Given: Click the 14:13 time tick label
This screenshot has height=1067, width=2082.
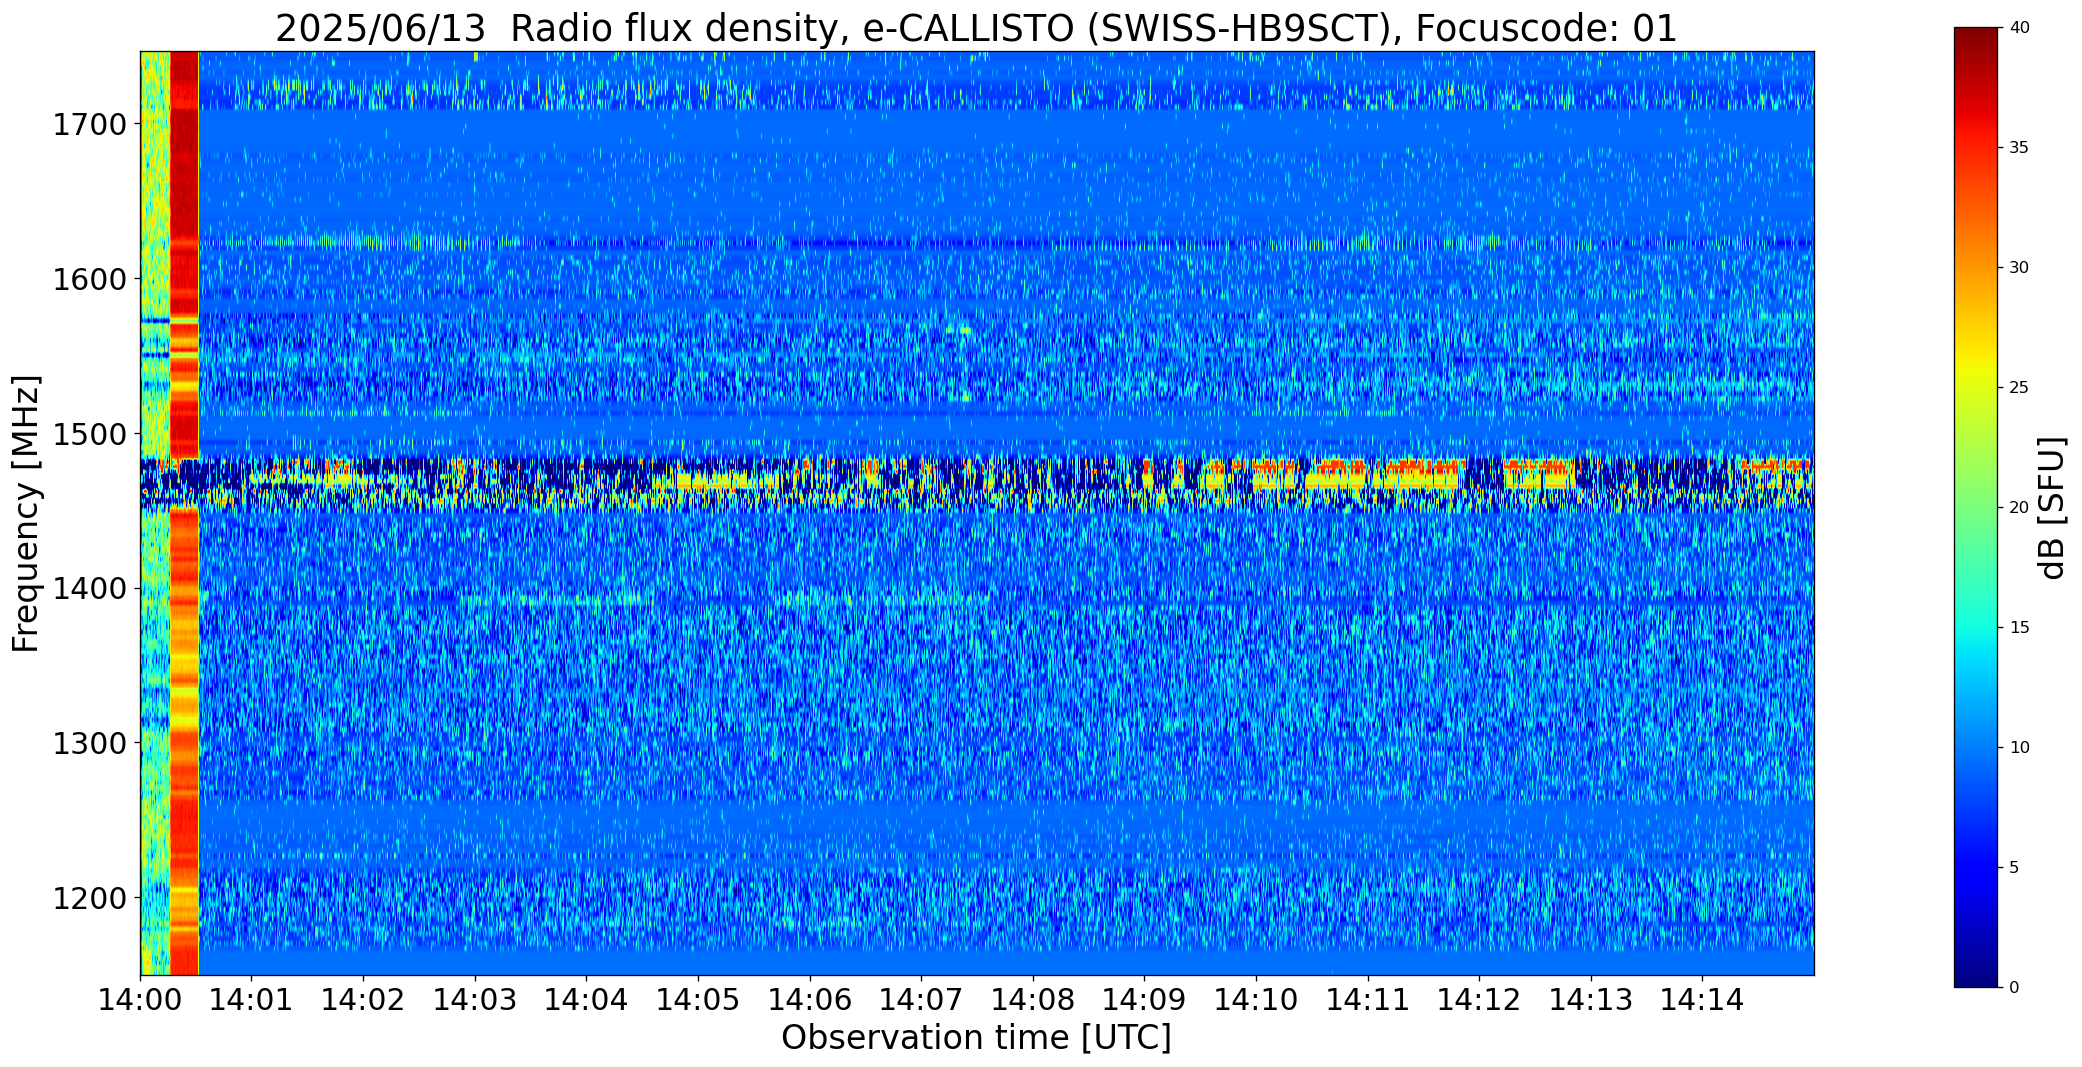Looking at the screenshot, I should click(x=1591, y=999).
